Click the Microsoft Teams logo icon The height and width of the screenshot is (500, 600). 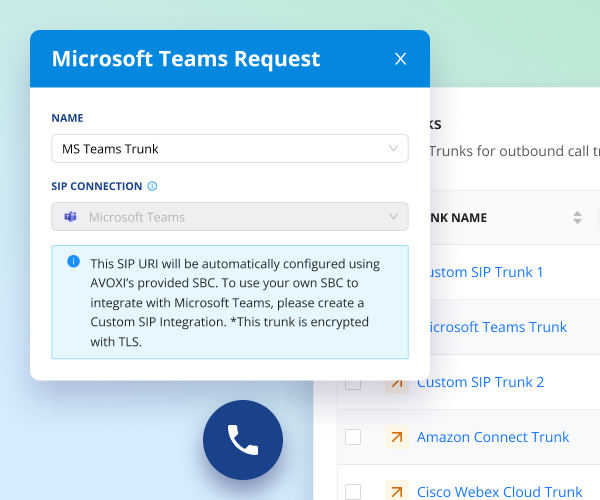coord(71,217)
